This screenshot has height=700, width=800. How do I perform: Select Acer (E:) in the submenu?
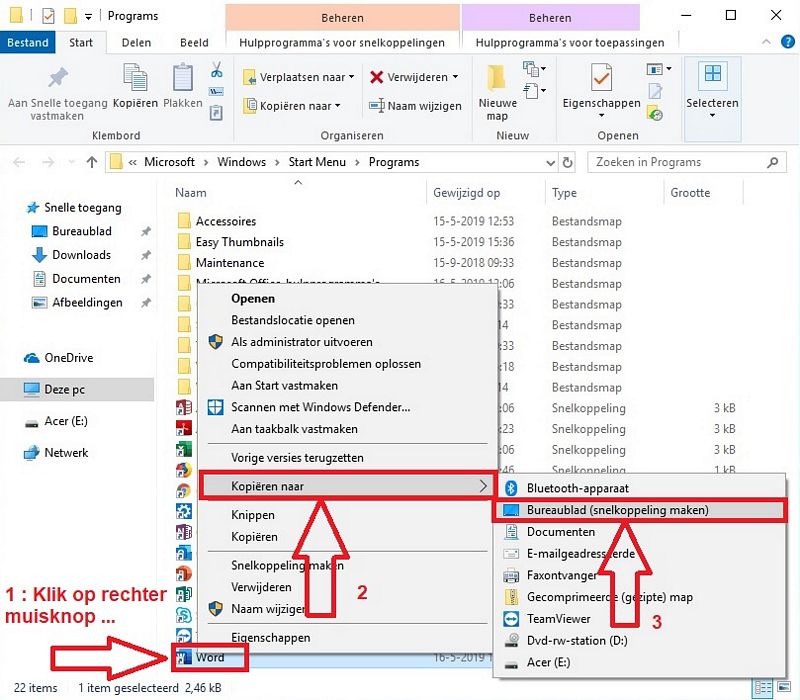[639, 663]
